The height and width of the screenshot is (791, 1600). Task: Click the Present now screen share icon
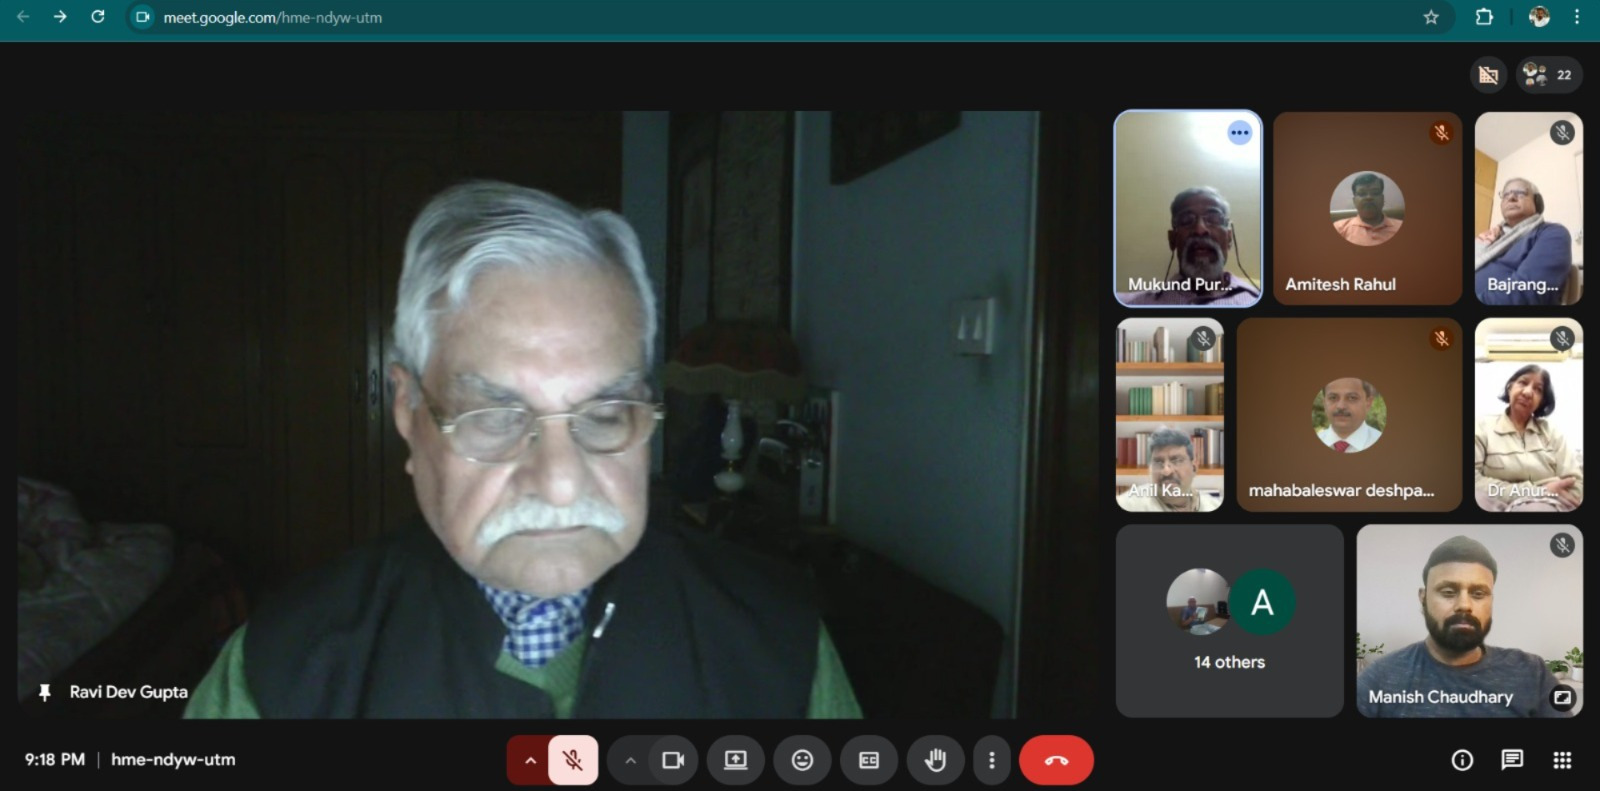(736, 760)
